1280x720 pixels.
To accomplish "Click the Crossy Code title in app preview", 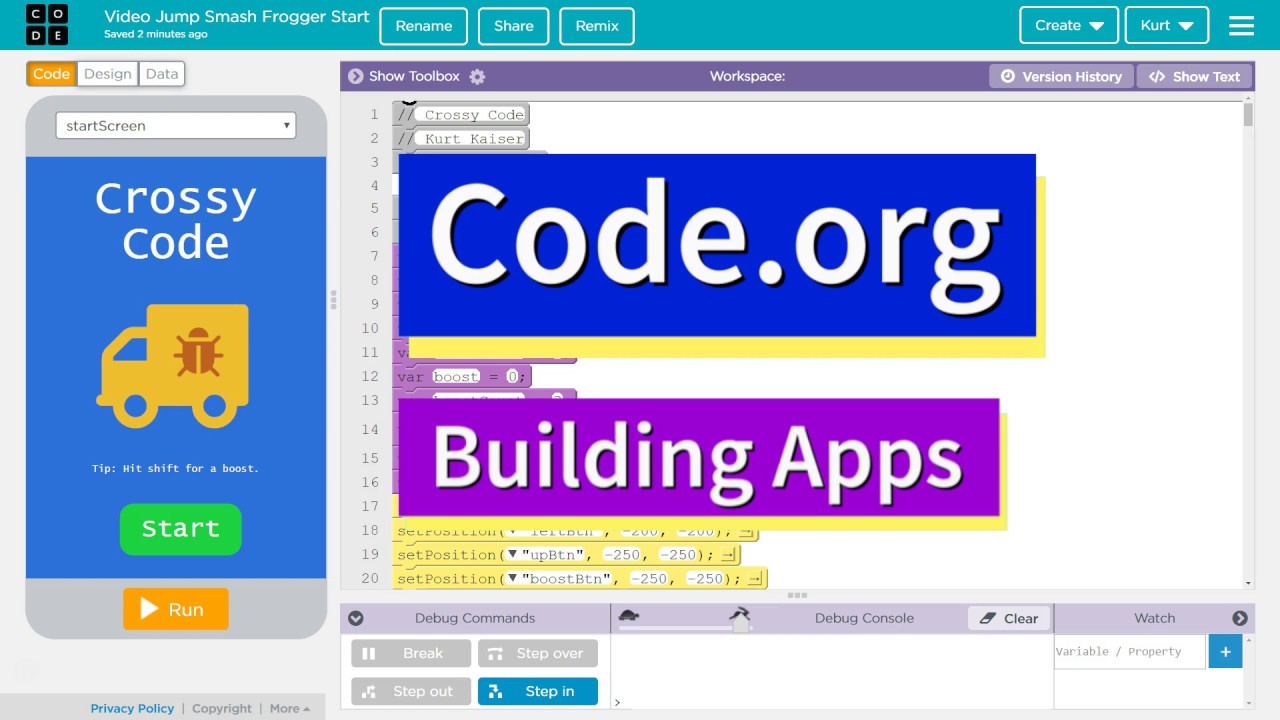I will (x=176, y=220).
